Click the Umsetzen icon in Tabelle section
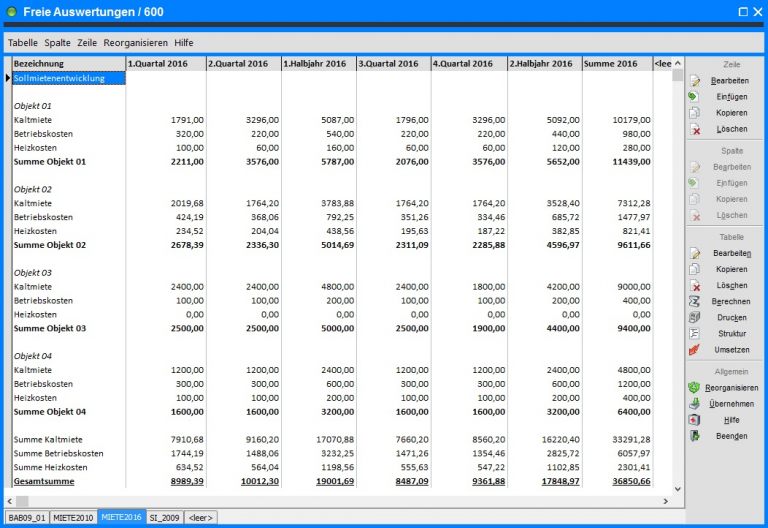Image resolution: width=768 pixels, height=528 pixels. (x=694, y=350)
